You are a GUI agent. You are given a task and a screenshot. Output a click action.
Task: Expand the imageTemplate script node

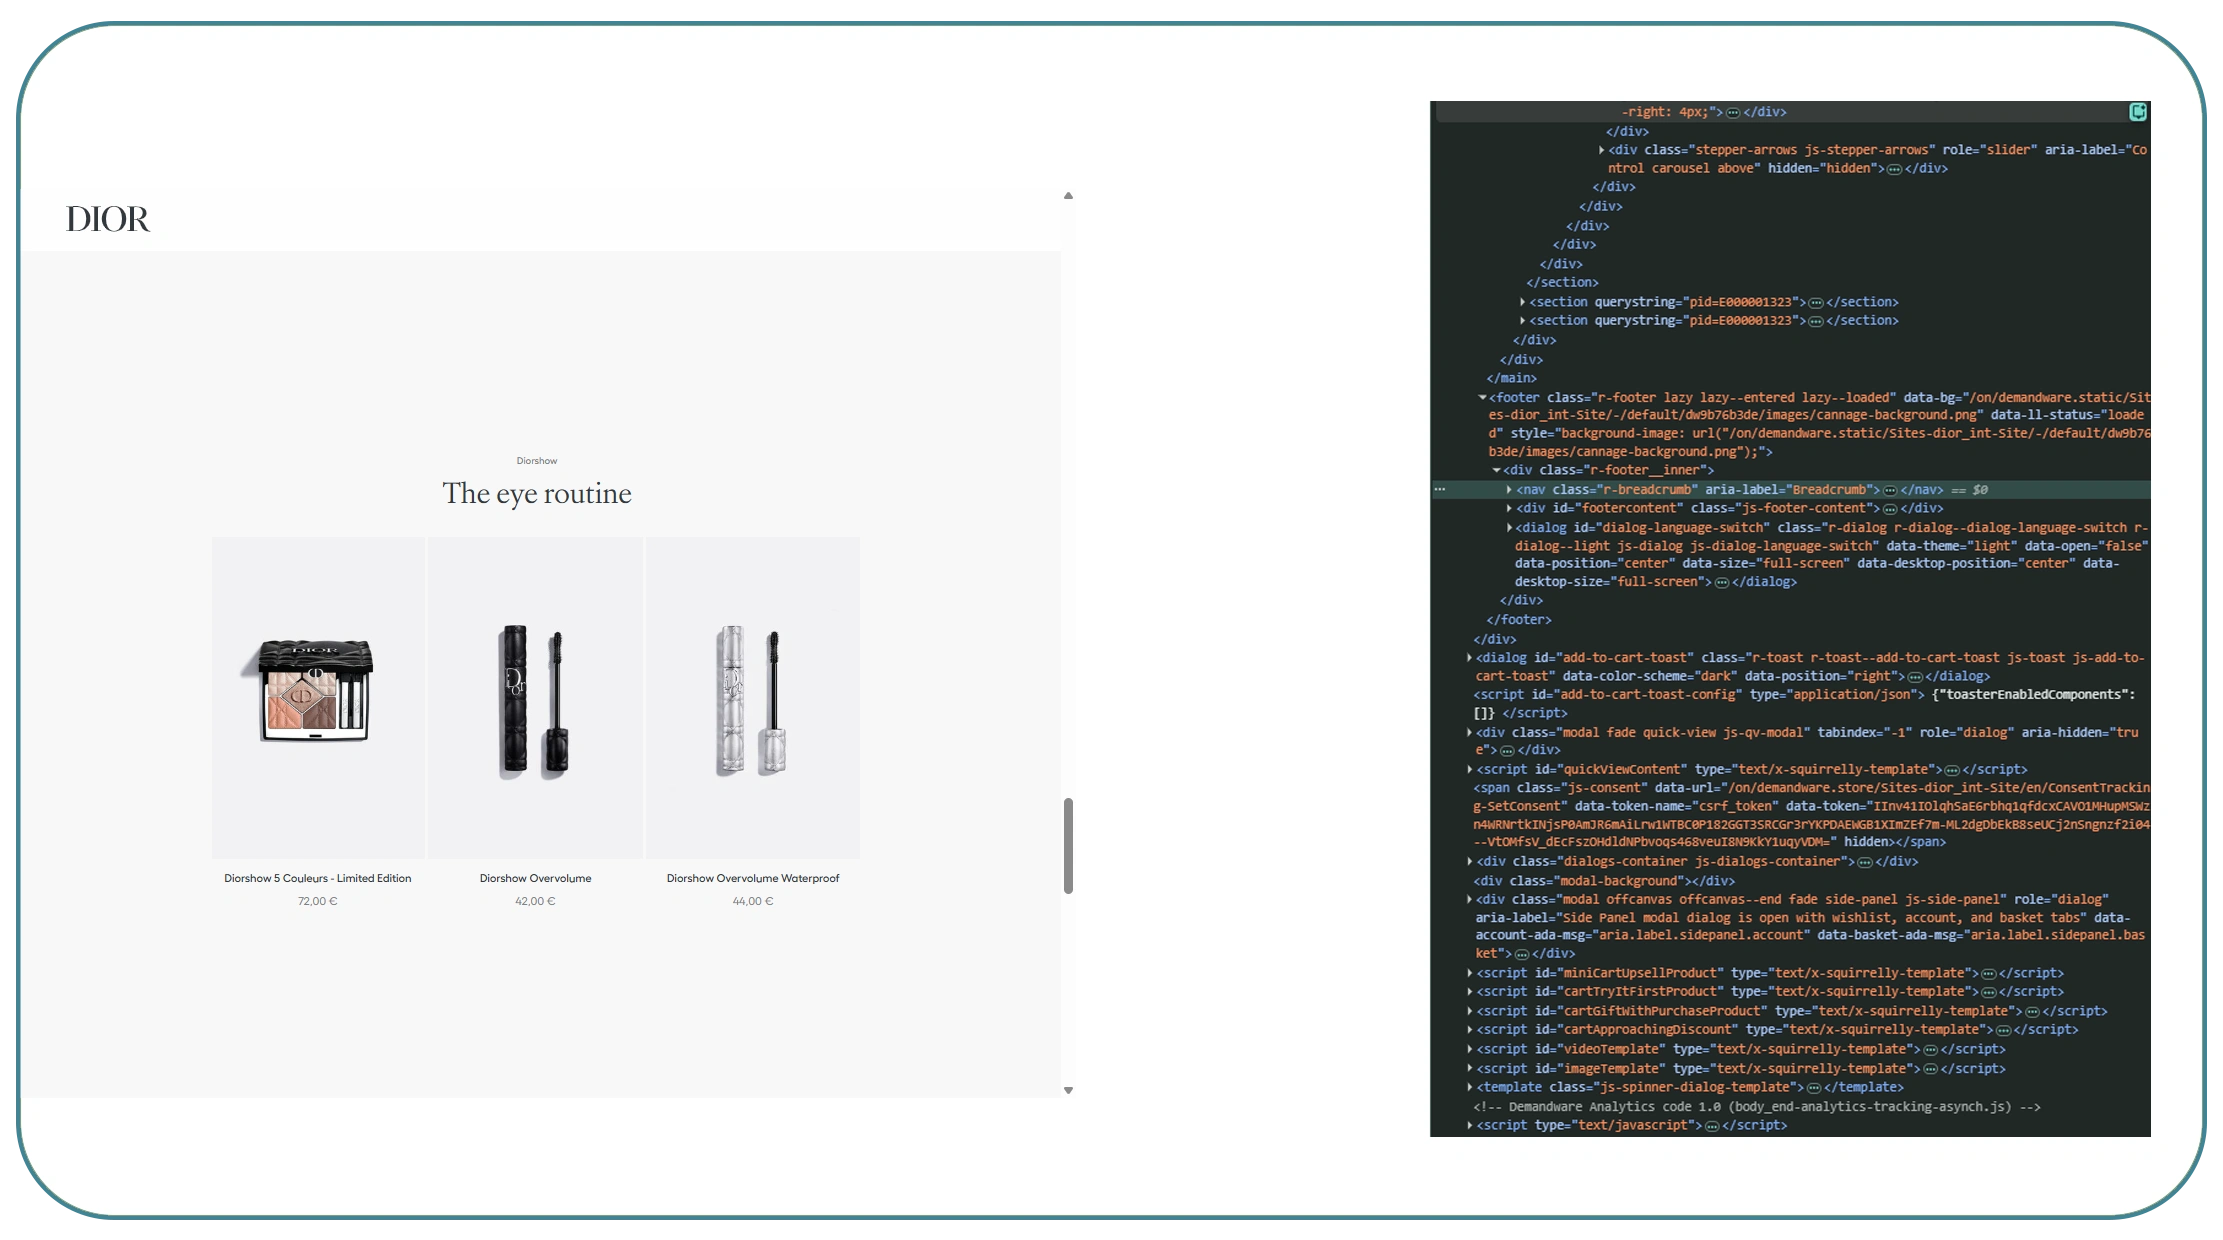(x=1469, y=1069)
